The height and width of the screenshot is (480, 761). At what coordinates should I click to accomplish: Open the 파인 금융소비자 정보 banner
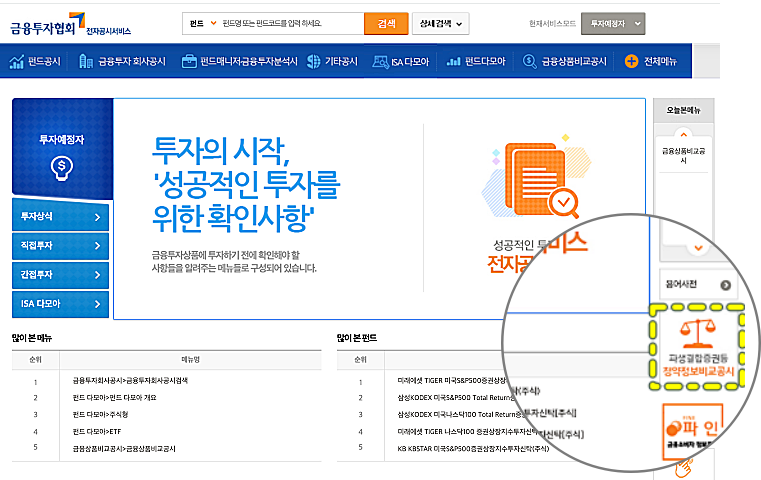pyautogui.click(x=693, y=431)
